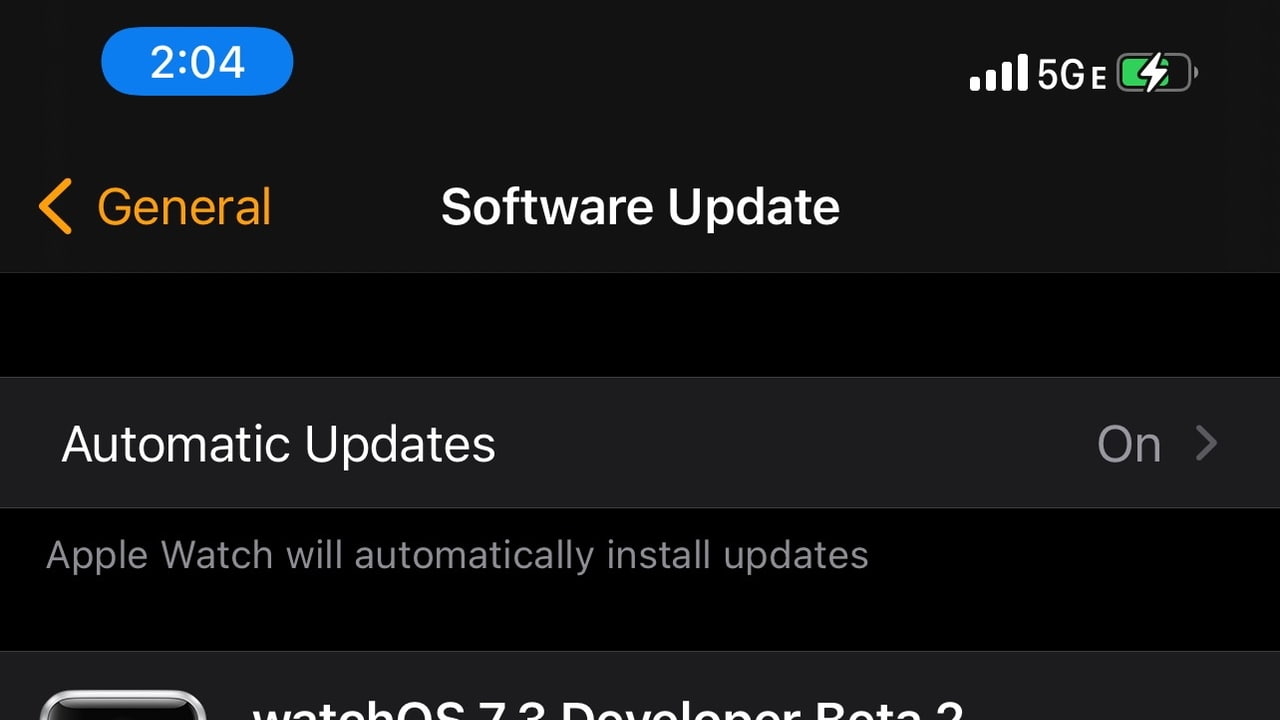This screenshot has height=720, width=1280.
Task: Tap the small E beside 5G
Action: 1099,79
